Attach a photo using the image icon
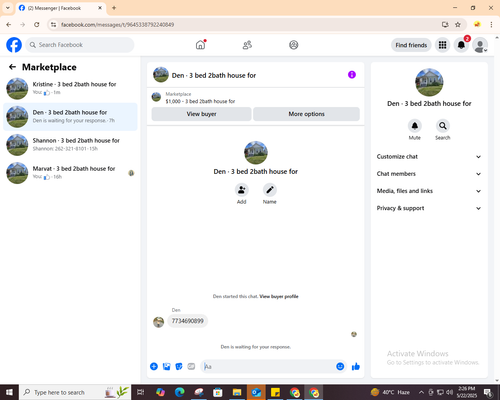Screen dimensions: 500x400 [166, 367]
